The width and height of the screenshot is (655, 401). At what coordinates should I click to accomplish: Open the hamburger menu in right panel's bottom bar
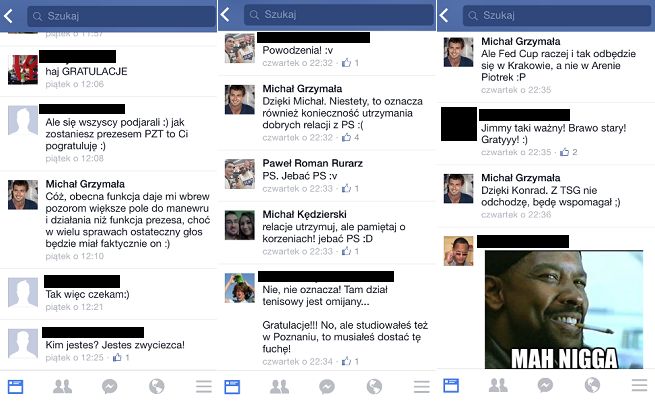coord(639,385)
